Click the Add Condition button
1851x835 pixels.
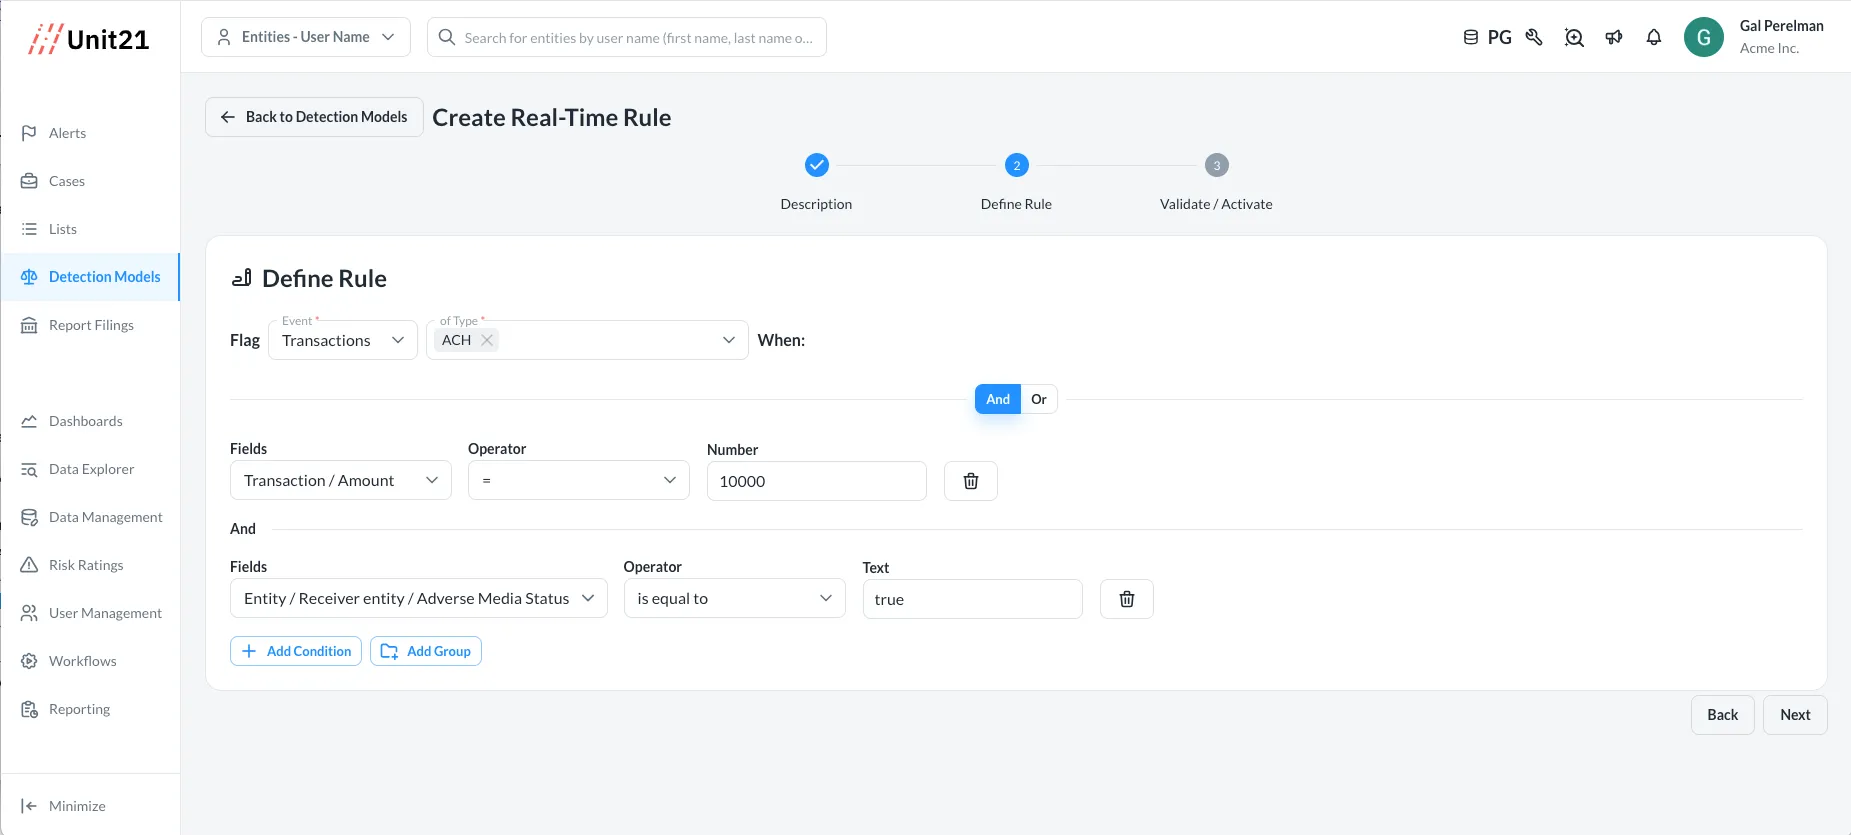[296, 651]
